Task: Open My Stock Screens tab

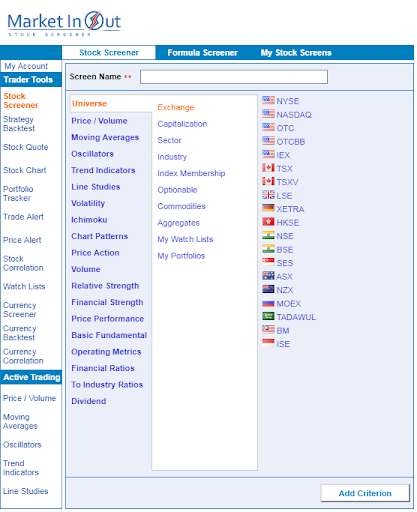Action: pos(296,53)
